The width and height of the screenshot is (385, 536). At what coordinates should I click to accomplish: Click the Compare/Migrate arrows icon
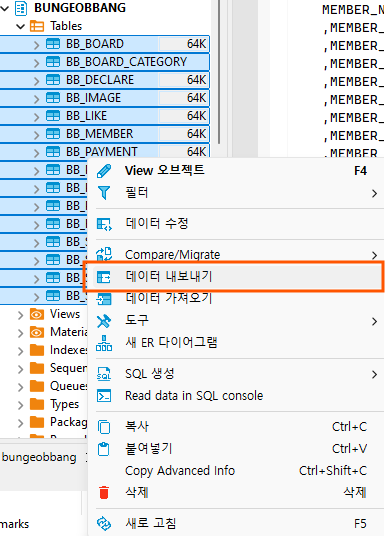pos(104,255)
